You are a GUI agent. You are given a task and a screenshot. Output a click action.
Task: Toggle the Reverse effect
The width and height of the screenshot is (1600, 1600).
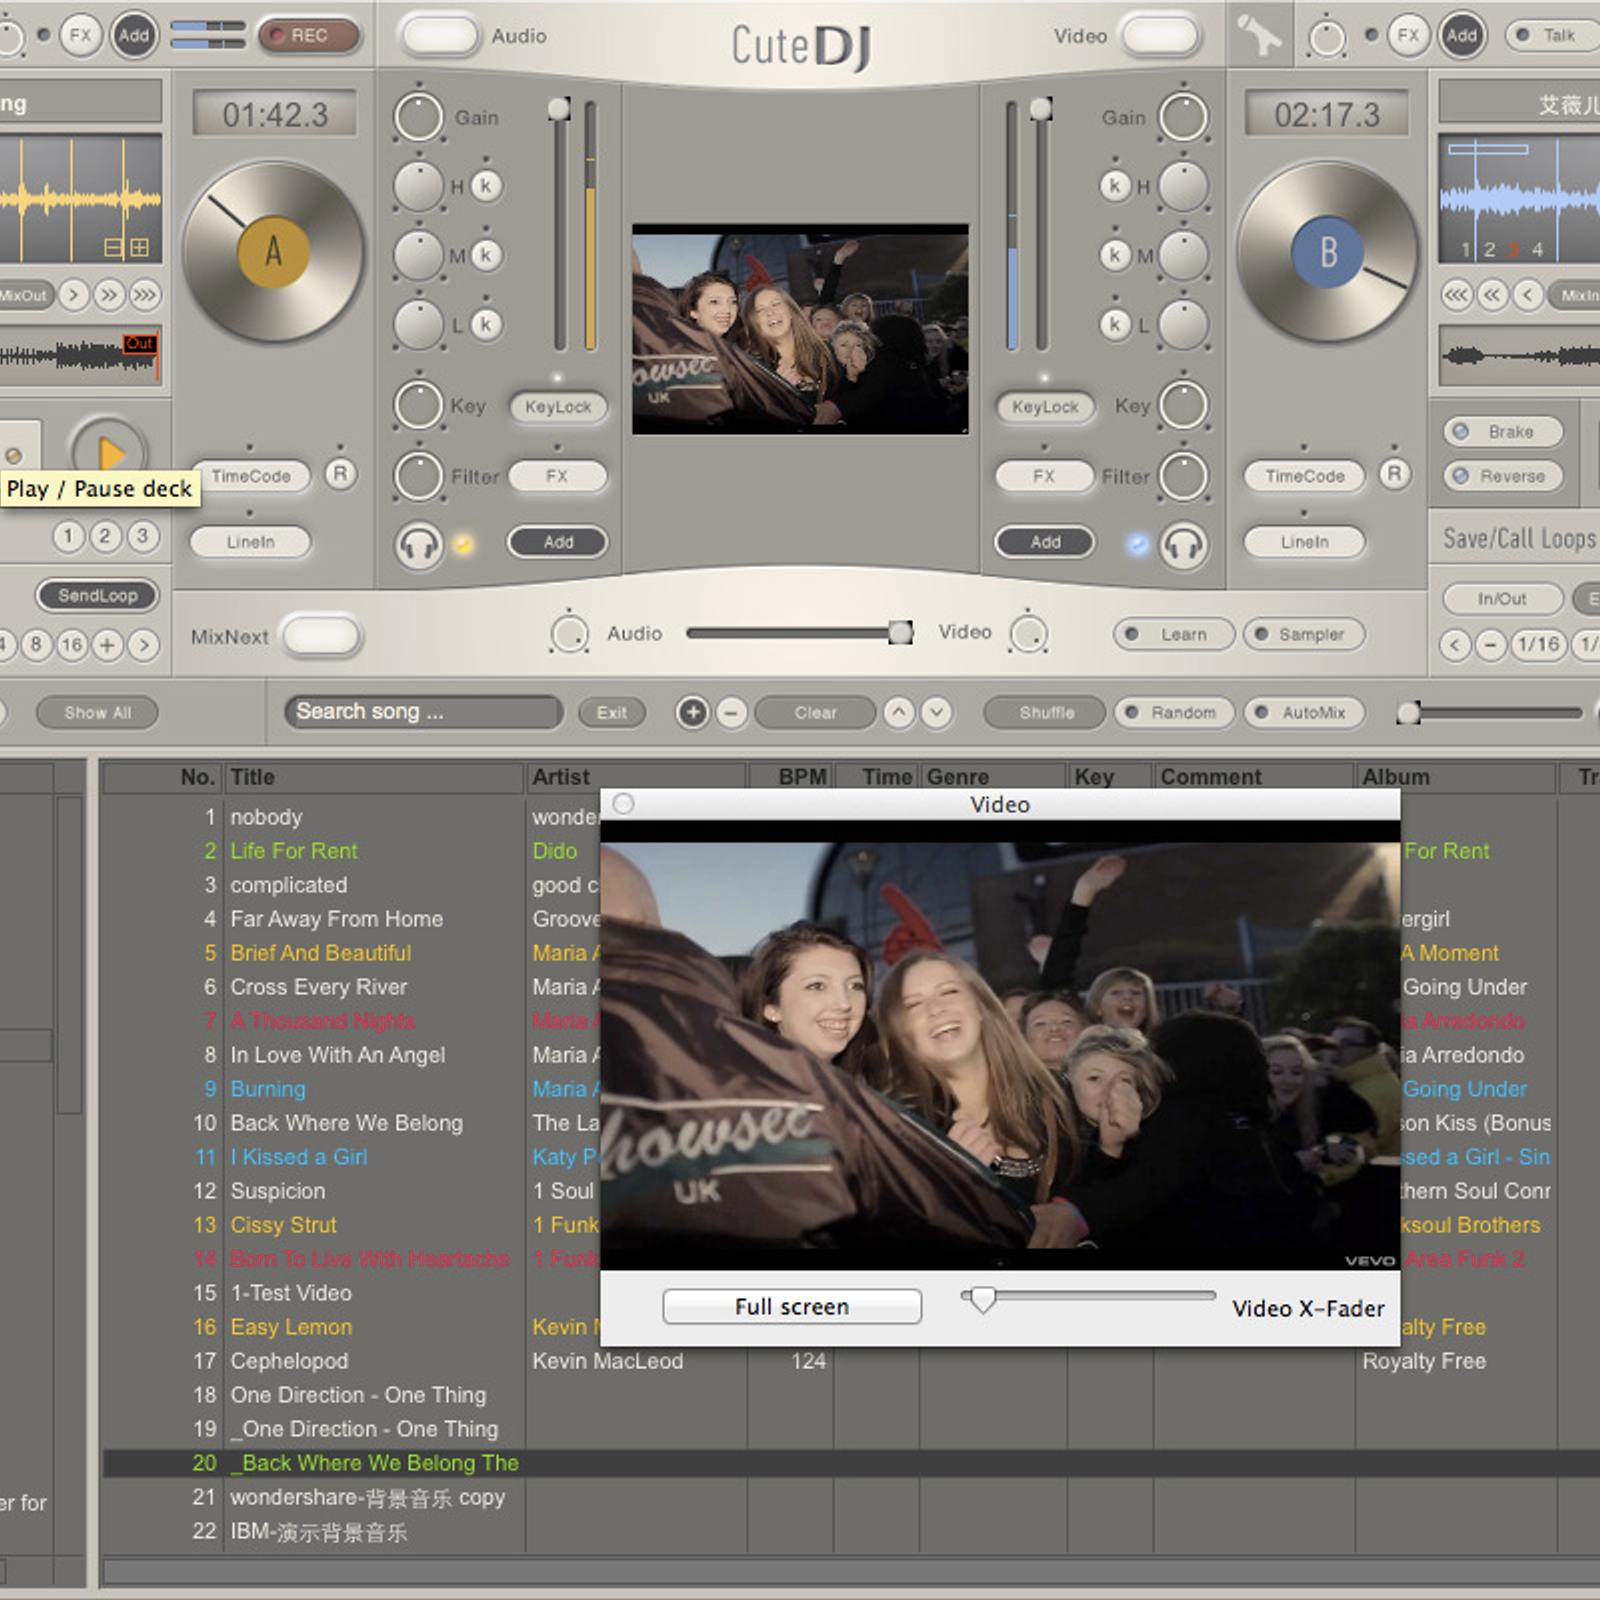[1502, 476]
